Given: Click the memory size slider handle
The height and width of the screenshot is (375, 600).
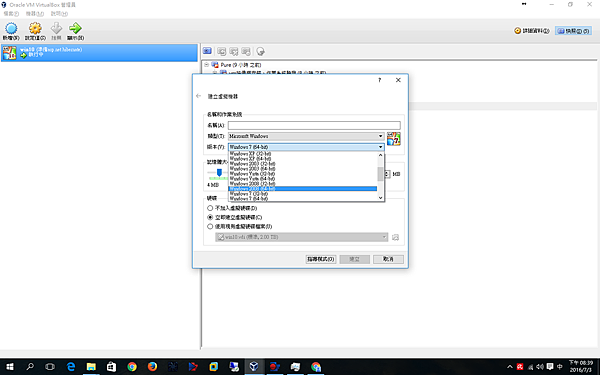Looking at the screenshot, I should [x=219, y=173].
